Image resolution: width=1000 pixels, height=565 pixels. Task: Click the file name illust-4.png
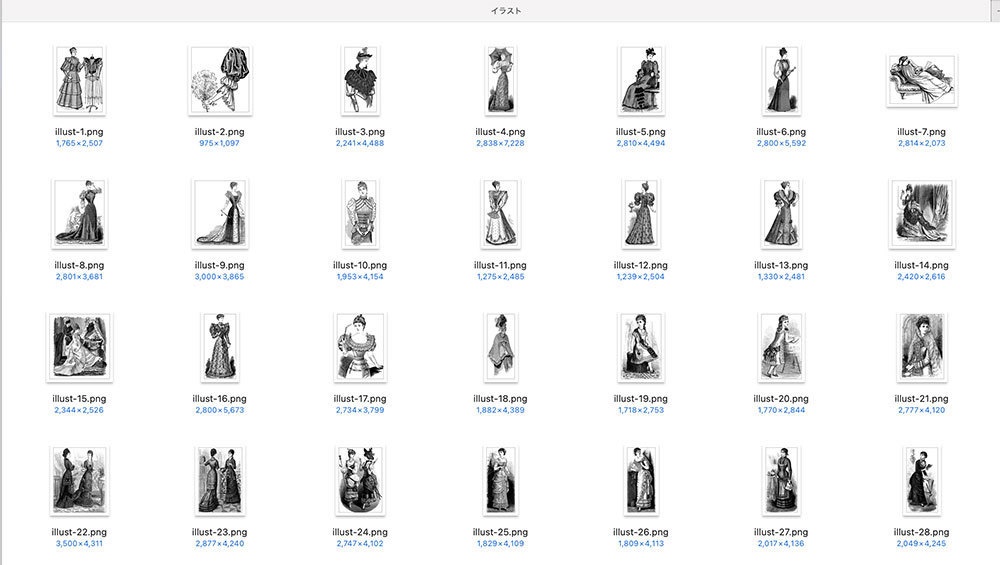pyautogui.click(x=501, y=132)
